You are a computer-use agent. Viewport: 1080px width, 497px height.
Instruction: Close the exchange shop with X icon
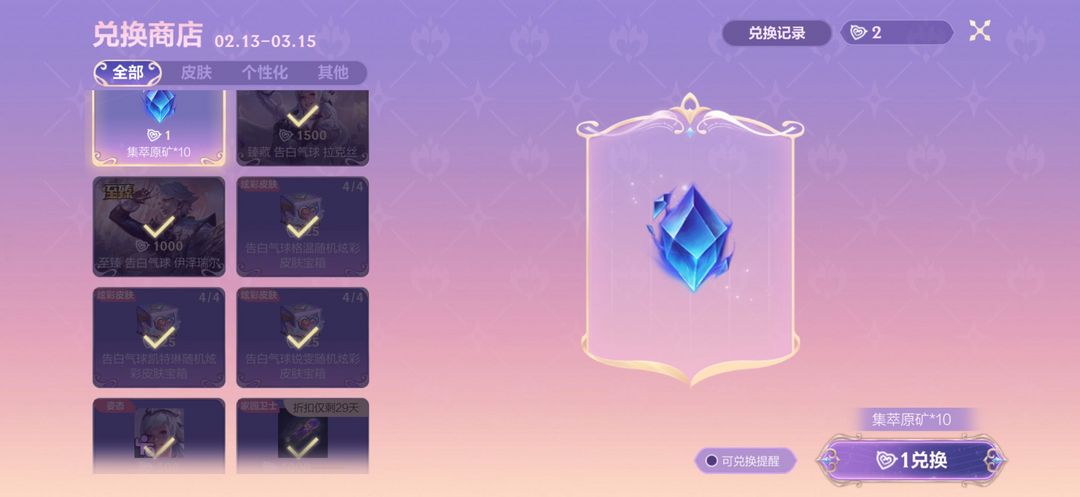pos(979,31)
